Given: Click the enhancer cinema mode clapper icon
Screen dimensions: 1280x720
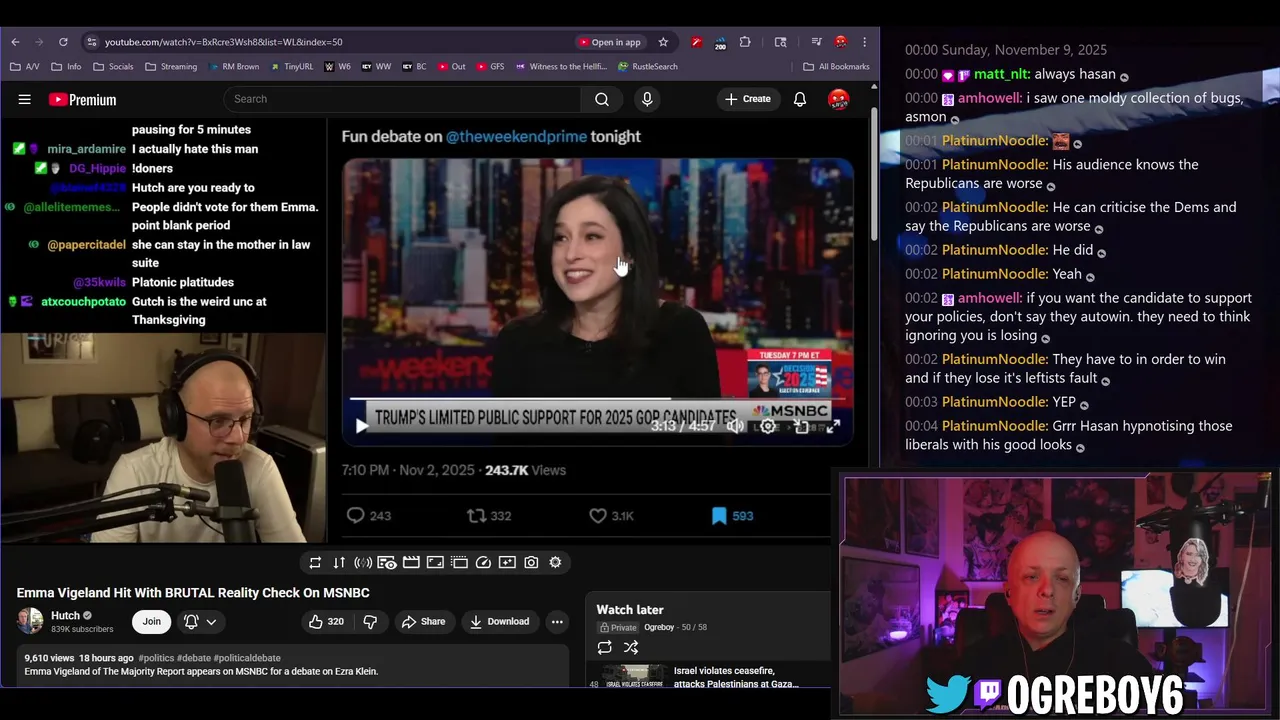Looking at the screenshot, I should 411,563.
